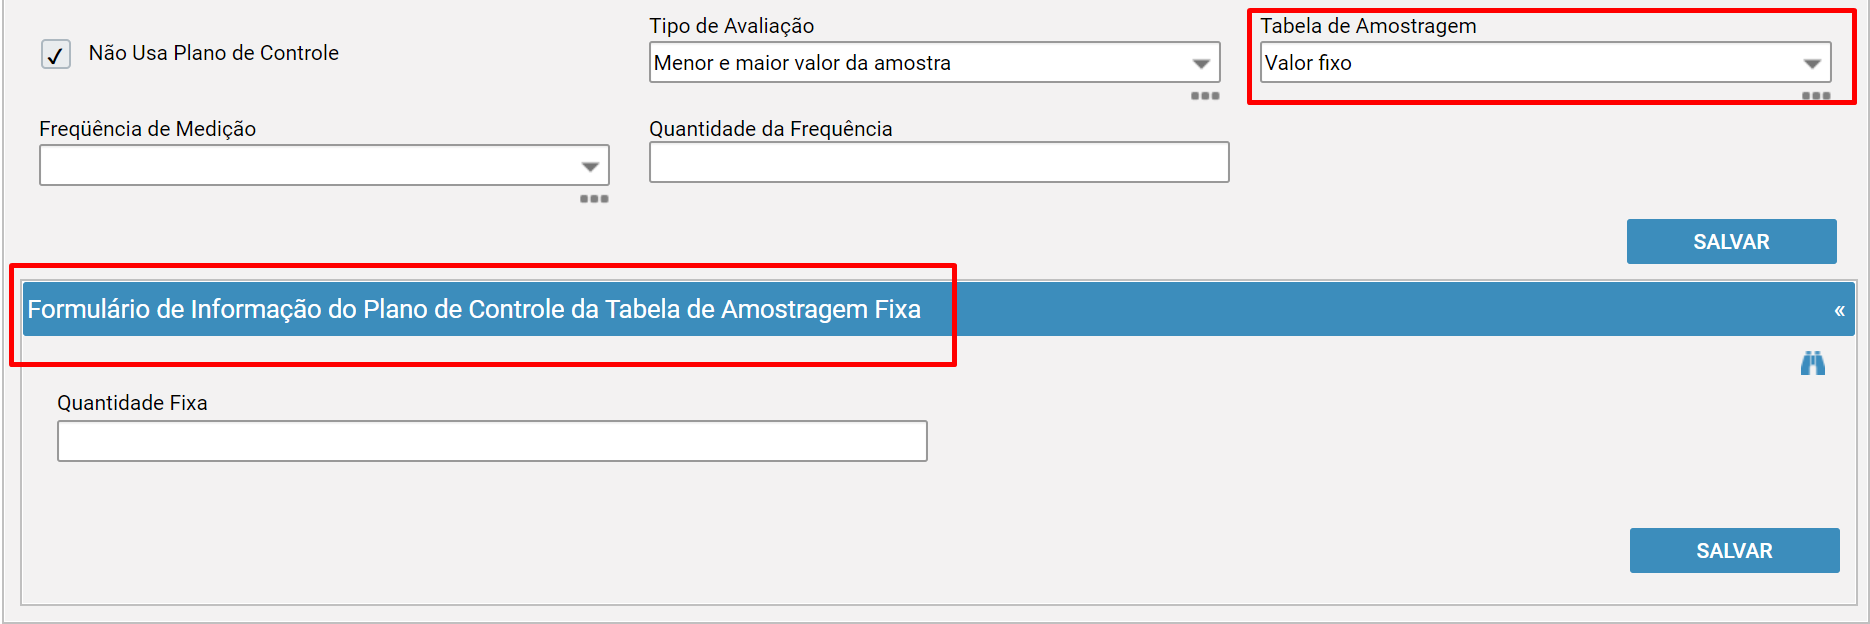Click the ellipsis icon under Freqüência de Medição
The height and width of the screenshot is (624, 1870).
pos(595,199)
